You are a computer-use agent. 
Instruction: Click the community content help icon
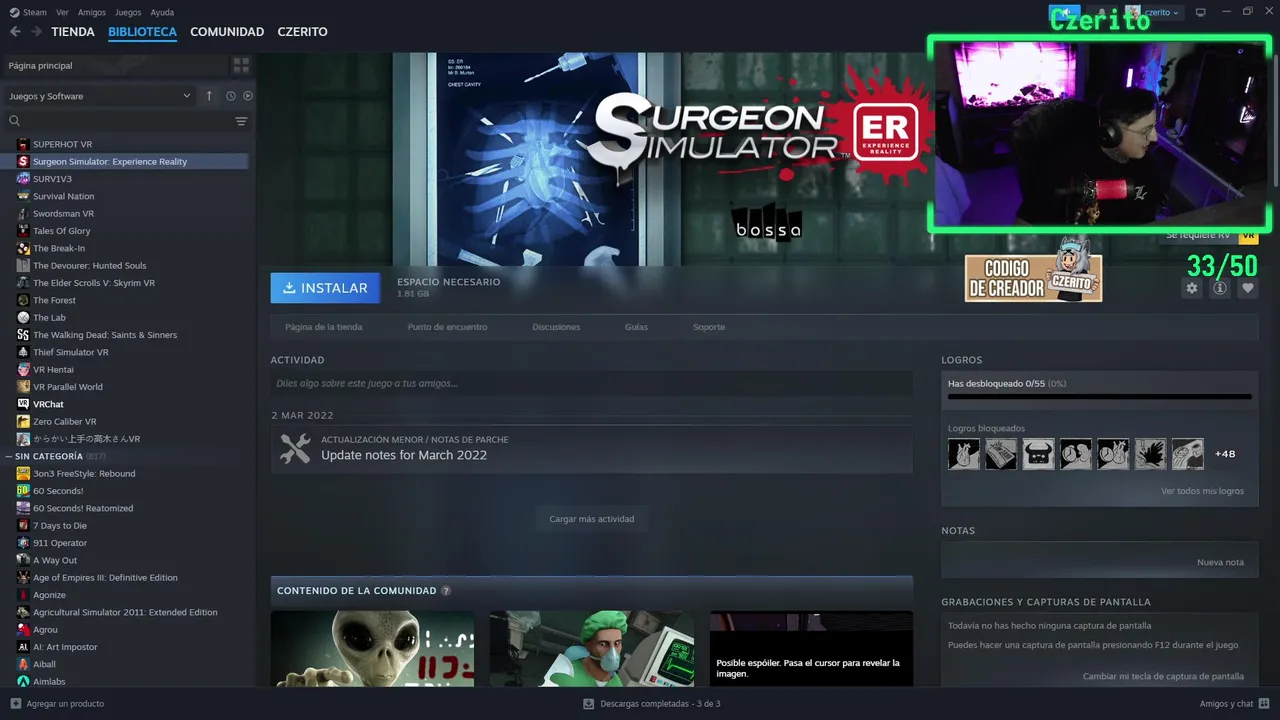[446, 591]
